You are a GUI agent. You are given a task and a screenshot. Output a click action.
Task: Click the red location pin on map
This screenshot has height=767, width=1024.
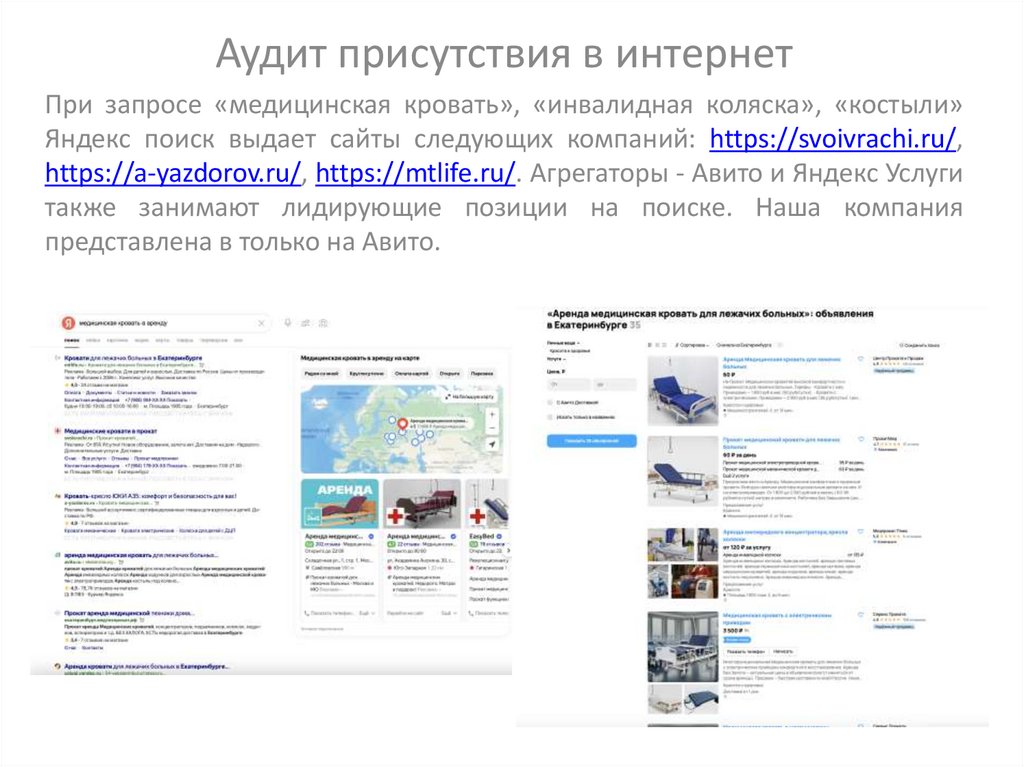(x=403, y=424)
